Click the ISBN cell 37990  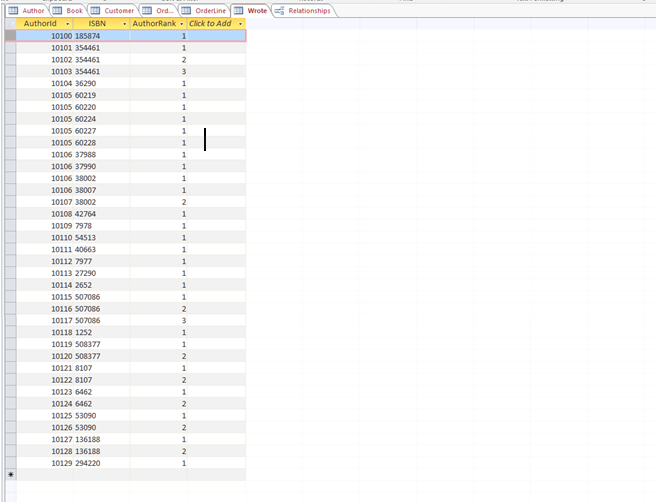[x=102, y=166]
